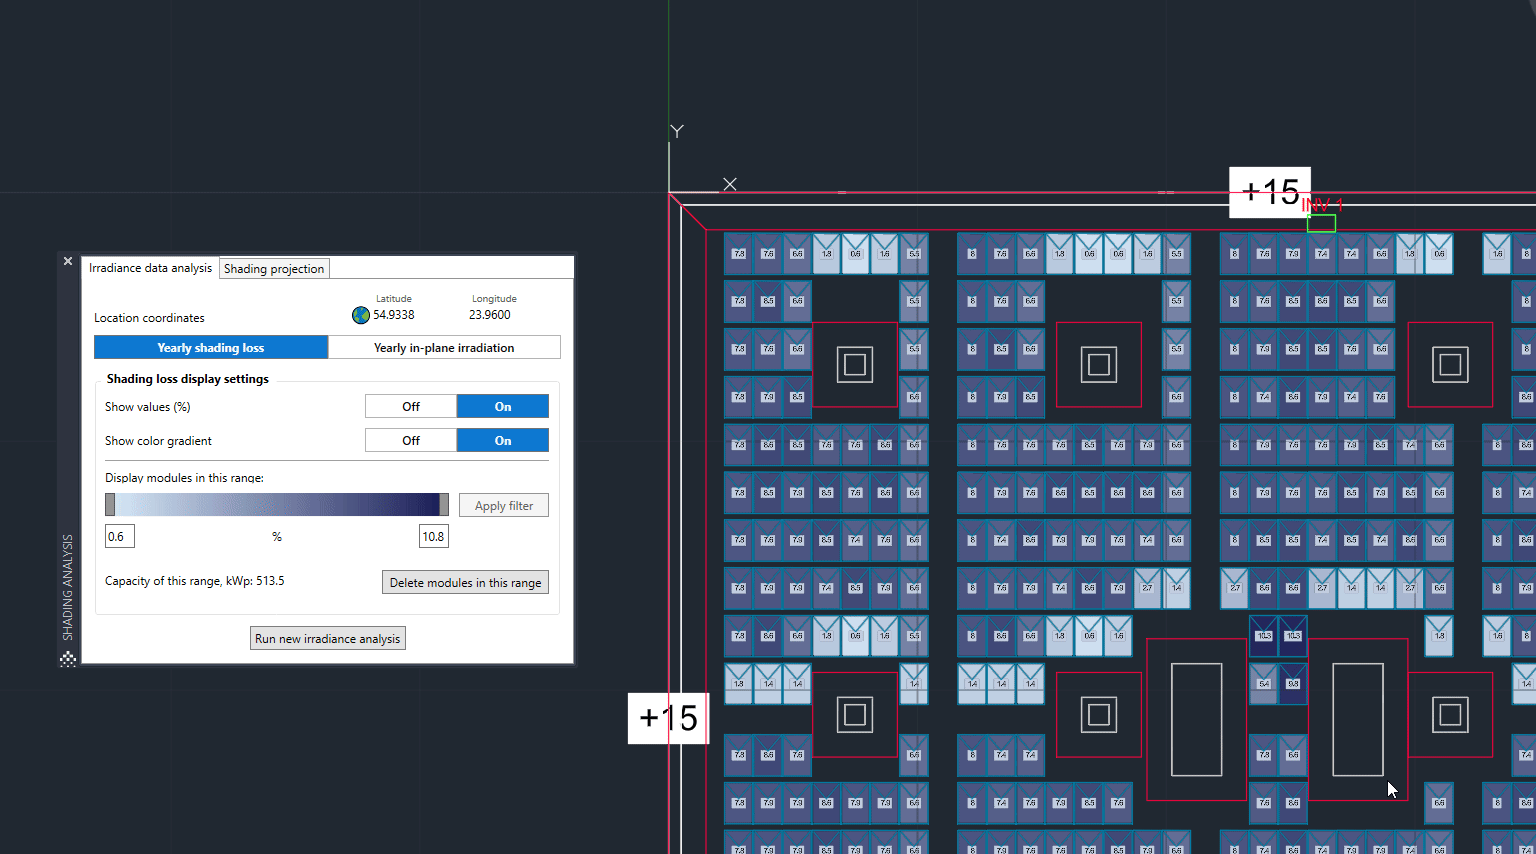Screen dimensions: 1536x854
Task: Turn off Show color gradient
Action: pyautogui.click(x=410, y=440)
